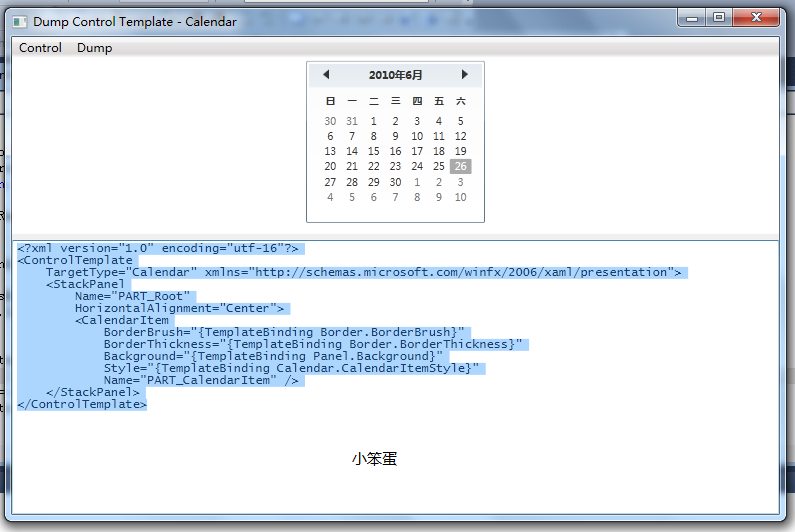The image size is (795, 532).
Task: Pick day 22 in the calendar
Action: click(x=374, y=166)
